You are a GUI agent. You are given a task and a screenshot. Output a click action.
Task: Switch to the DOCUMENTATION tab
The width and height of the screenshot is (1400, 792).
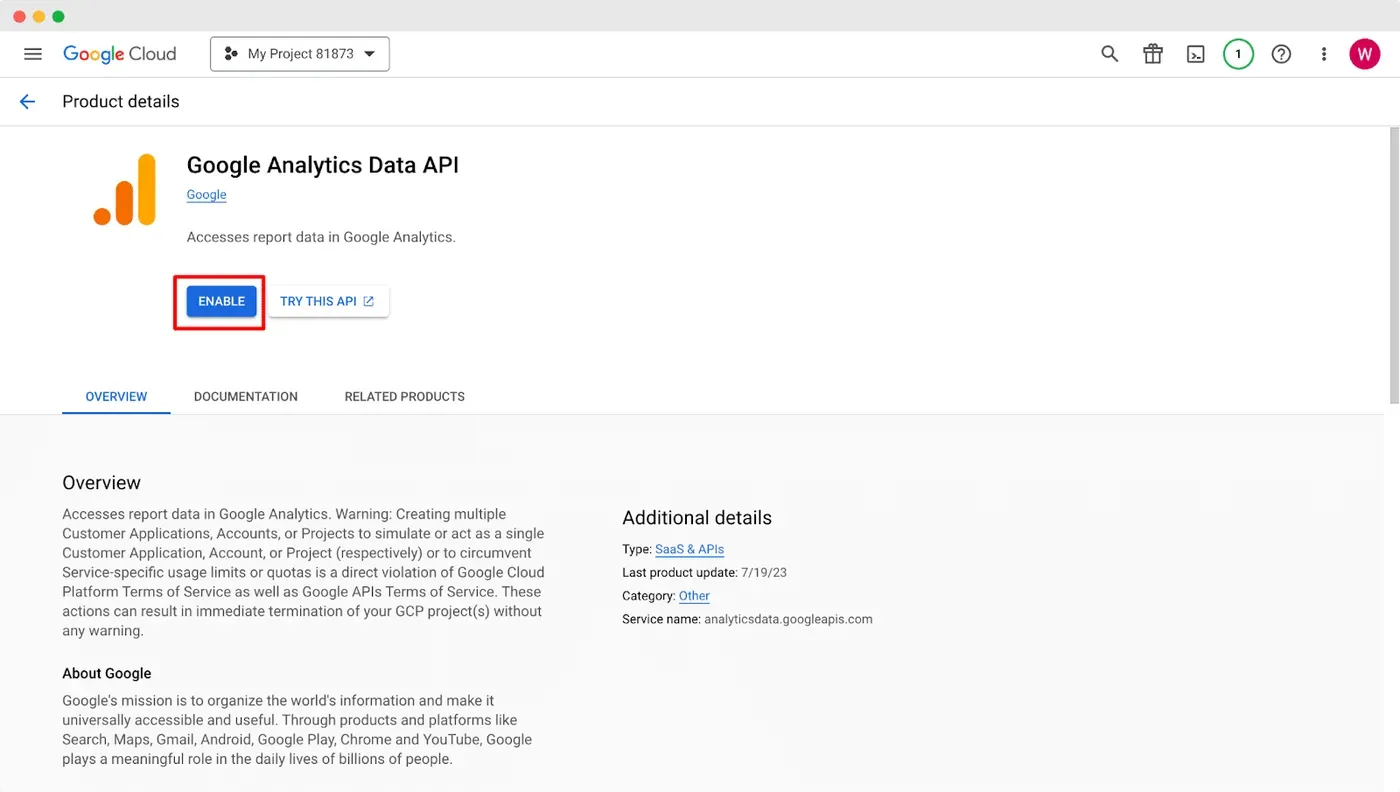click(246, 396)
